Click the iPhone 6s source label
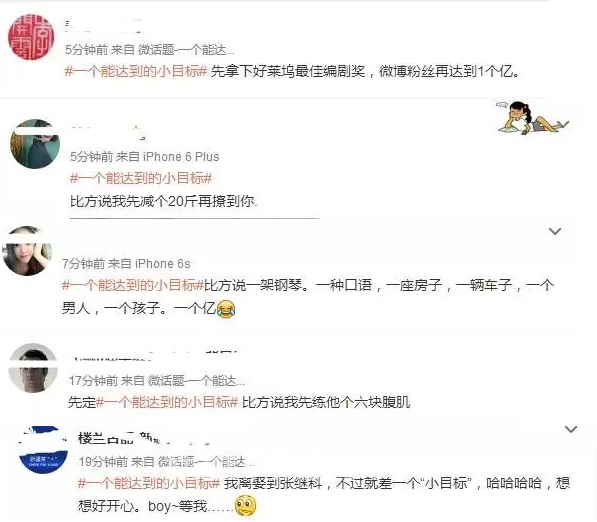Image resolution: width=597 pixels, height=522 pixels. coord(163,264)
